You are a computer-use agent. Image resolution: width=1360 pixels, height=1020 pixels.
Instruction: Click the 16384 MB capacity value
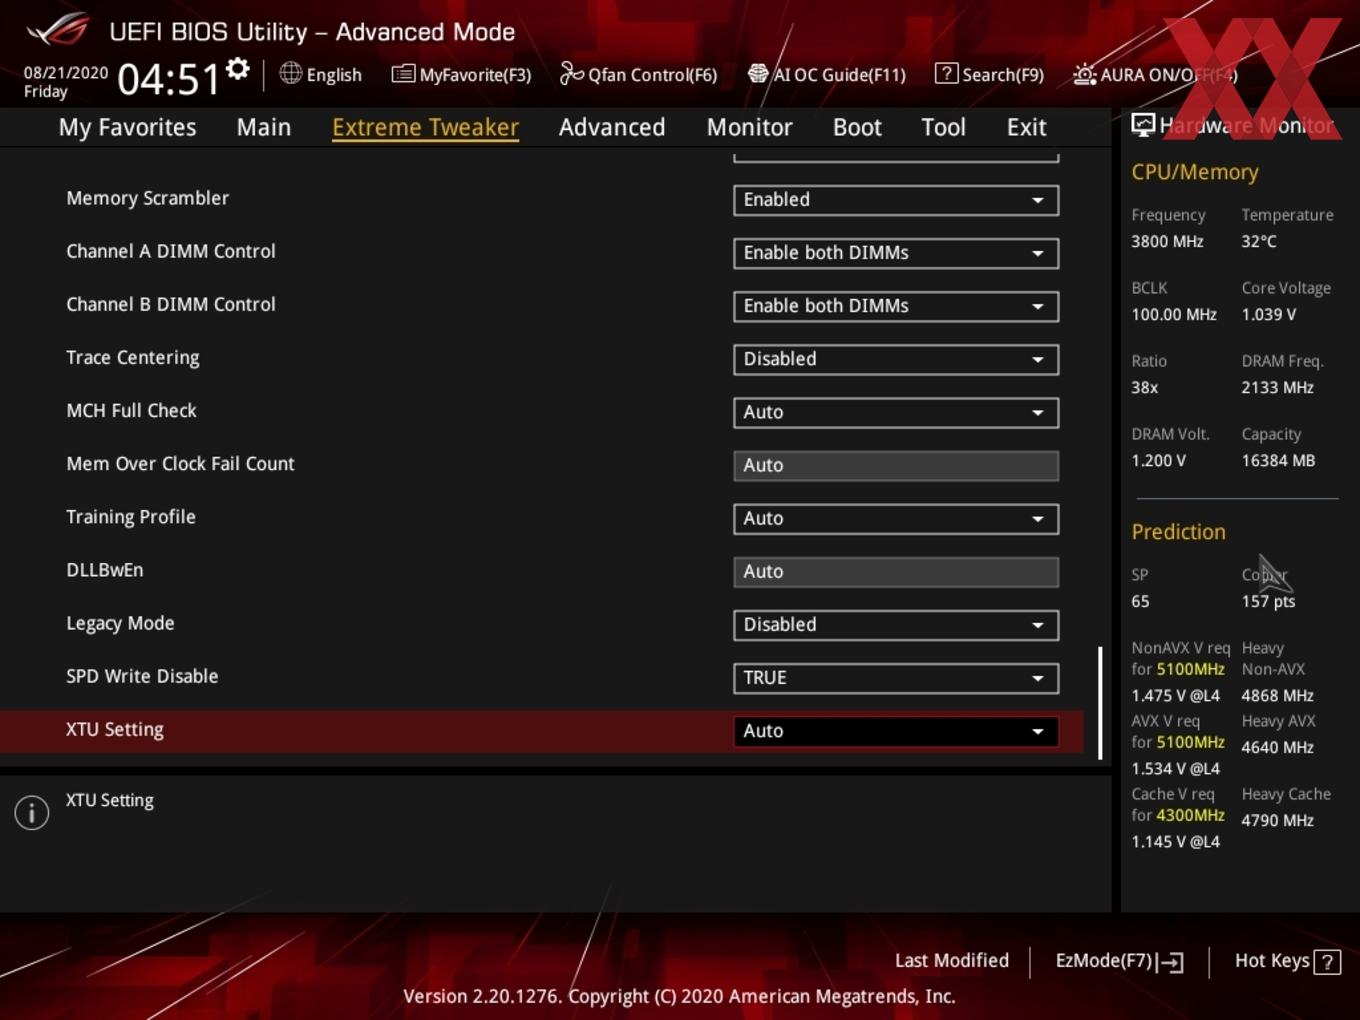[1278, 461]
